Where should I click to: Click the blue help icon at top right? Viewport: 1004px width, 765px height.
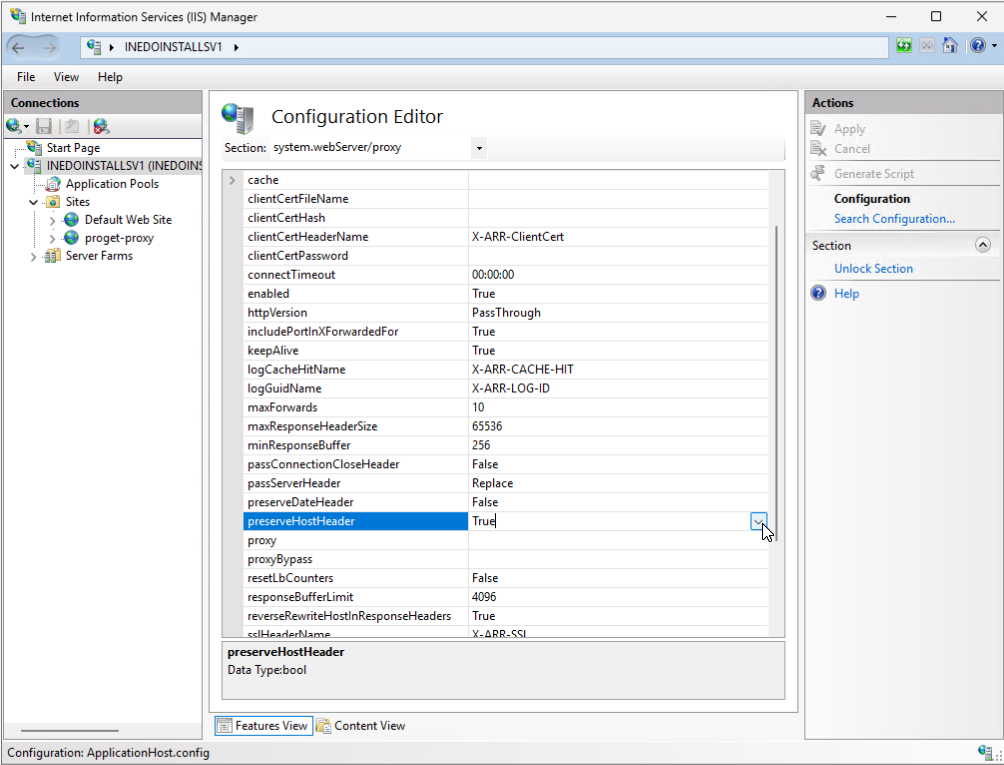pyautogui.click(x=978, y=45)
